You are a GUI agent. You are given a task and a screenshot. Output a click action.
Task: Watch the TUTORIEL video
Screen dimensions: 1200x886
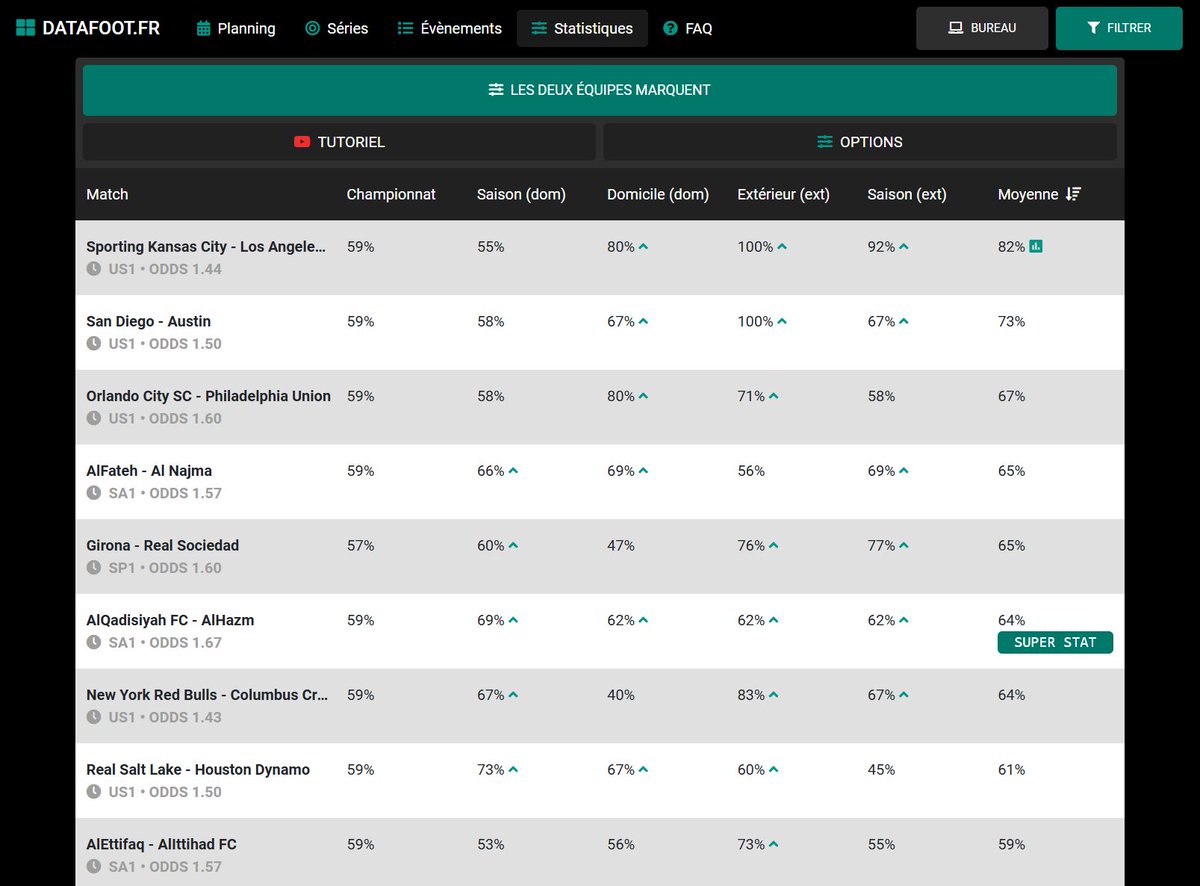coord(339,142)
